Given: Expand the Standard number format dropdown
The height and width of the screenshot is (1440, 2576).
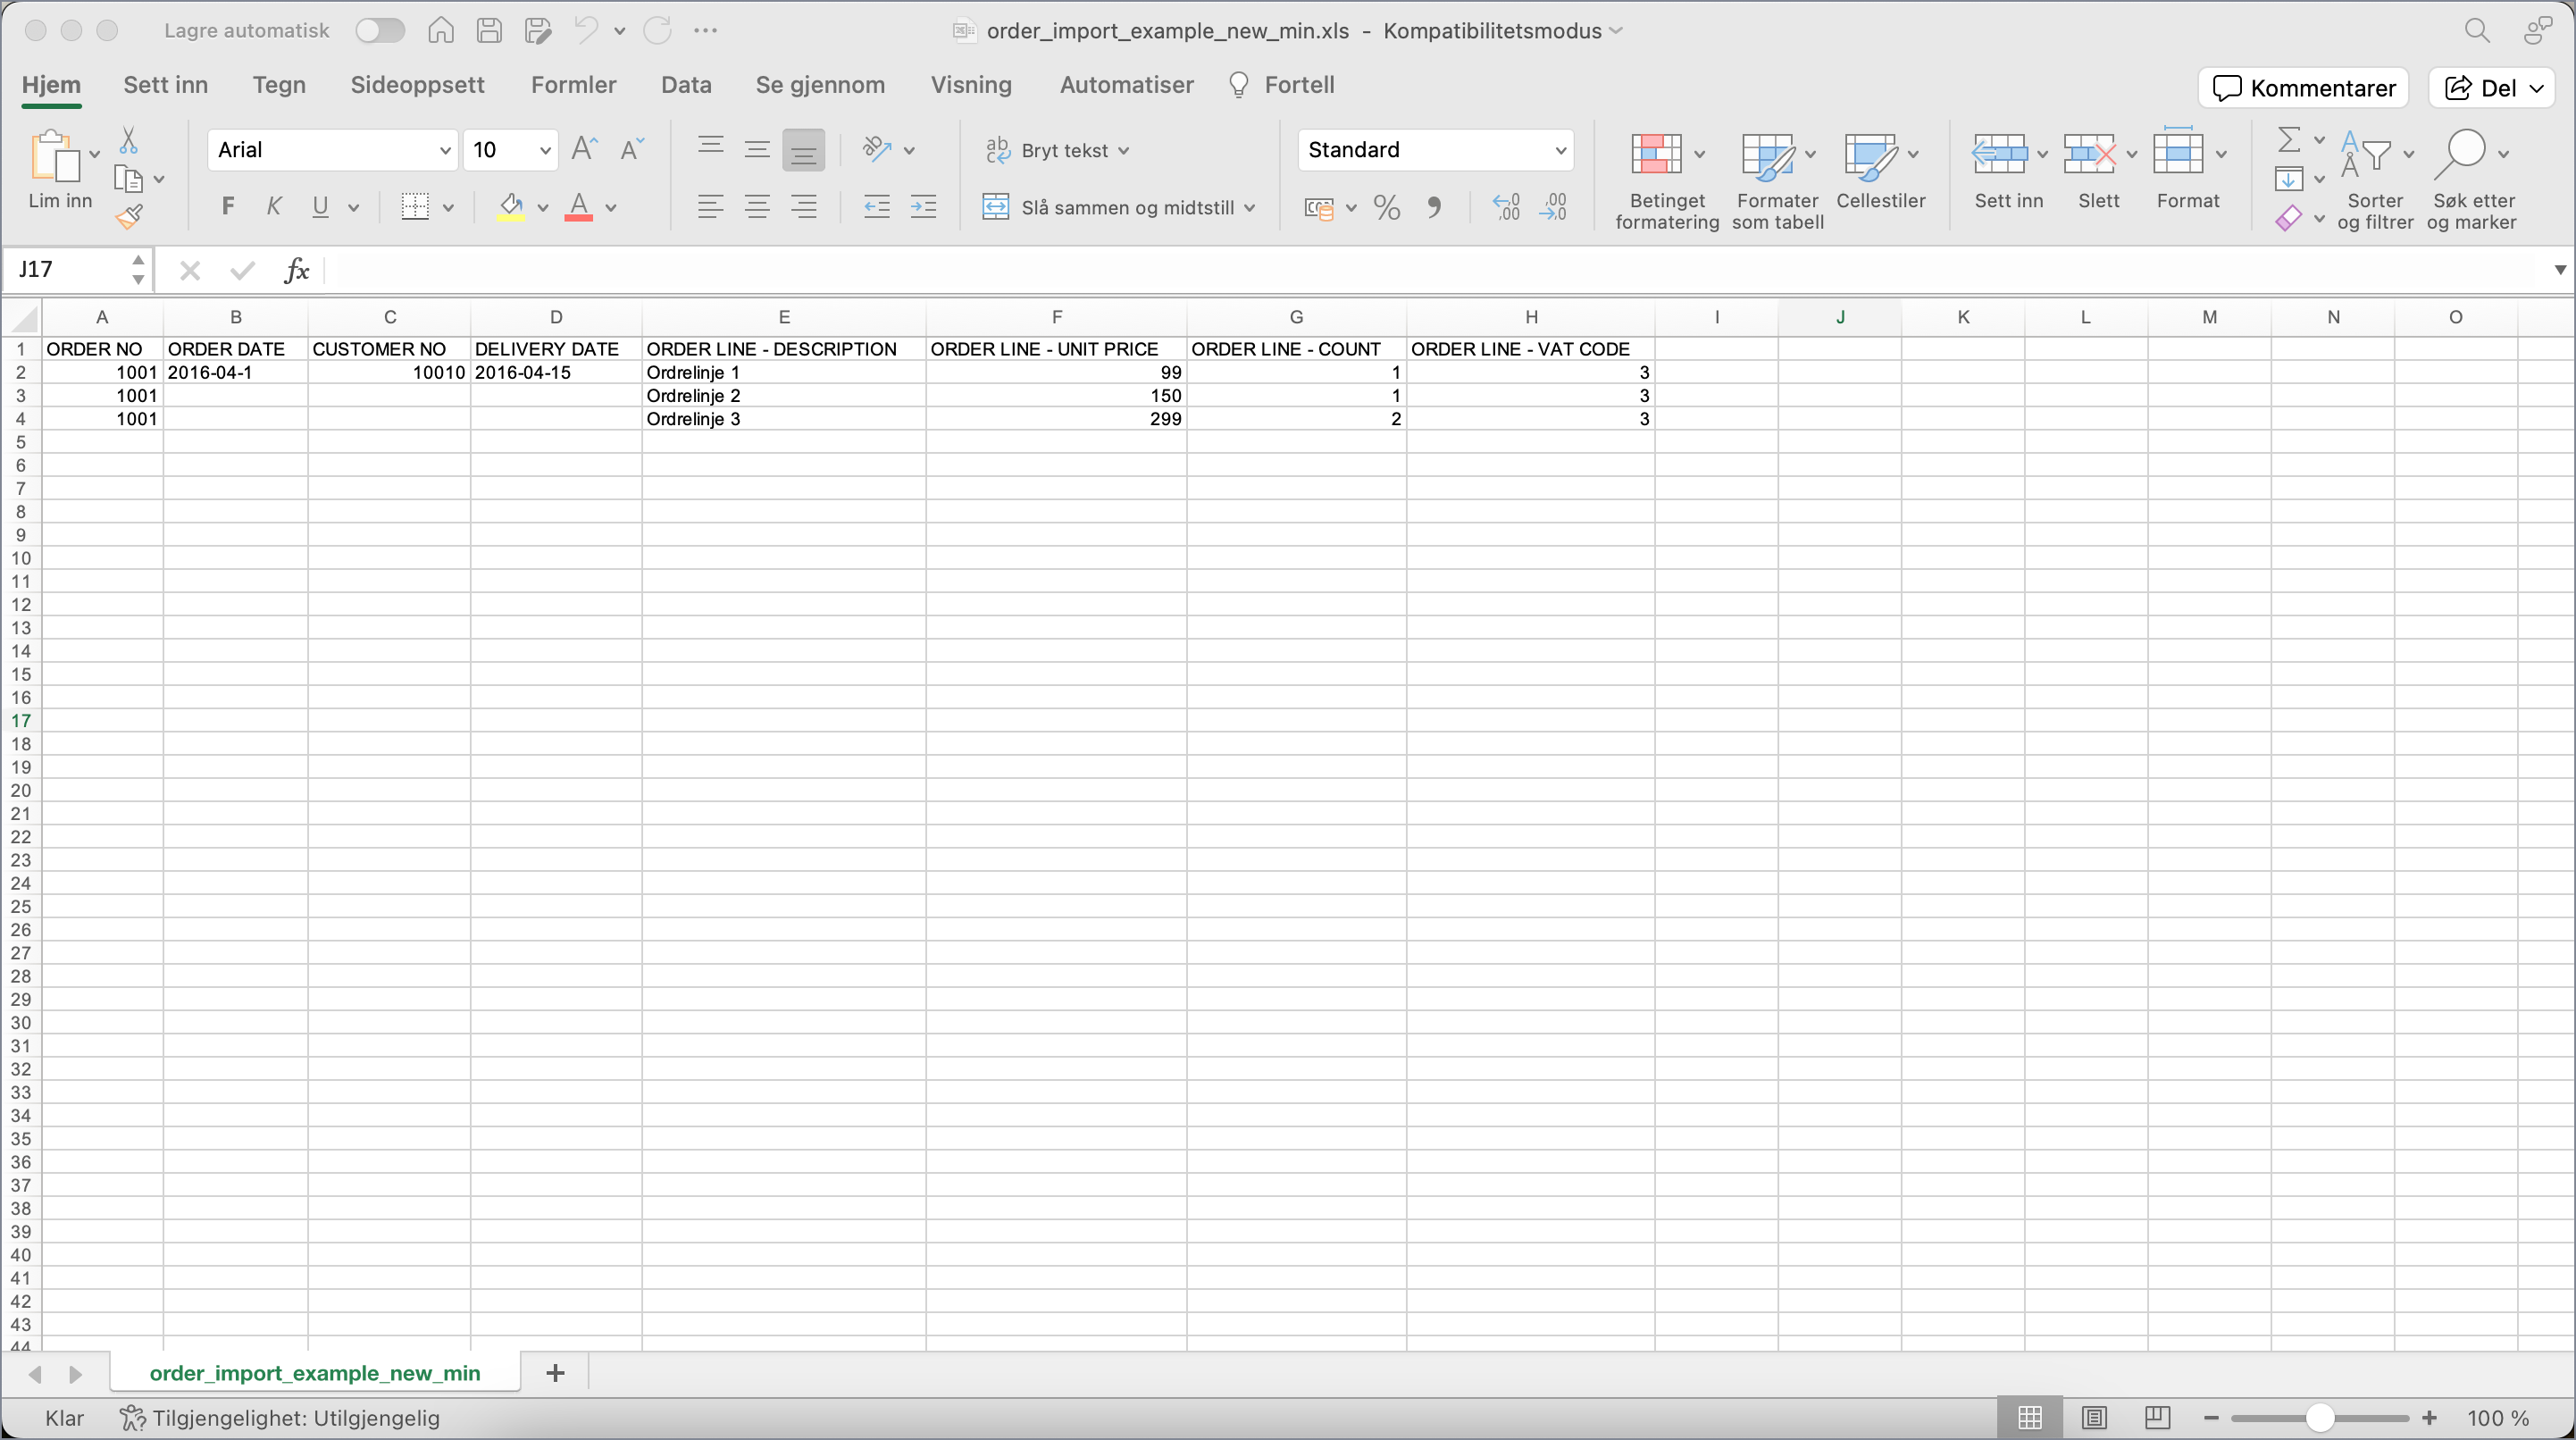Looking at the screenshot, I should pos(1559,150).
